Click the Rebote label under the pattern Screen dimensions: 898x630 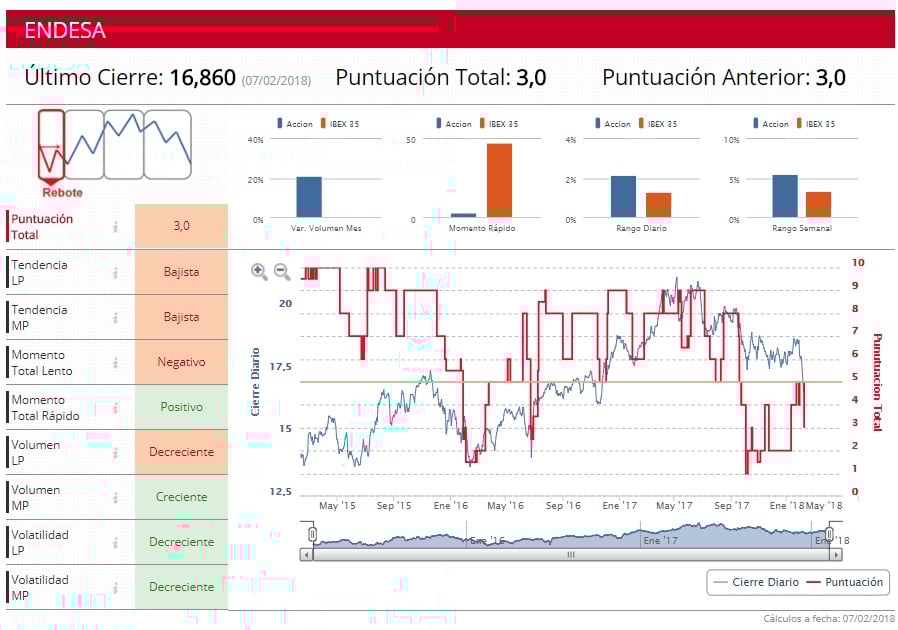pyautogui.click(x=62, y=192)
